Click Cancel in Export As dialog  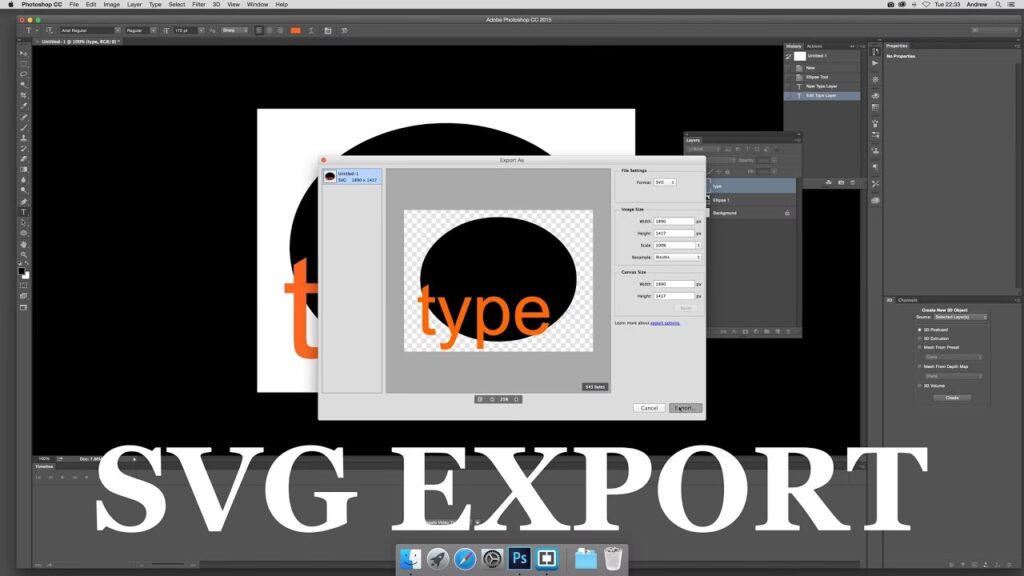click(x=649, y=408)
